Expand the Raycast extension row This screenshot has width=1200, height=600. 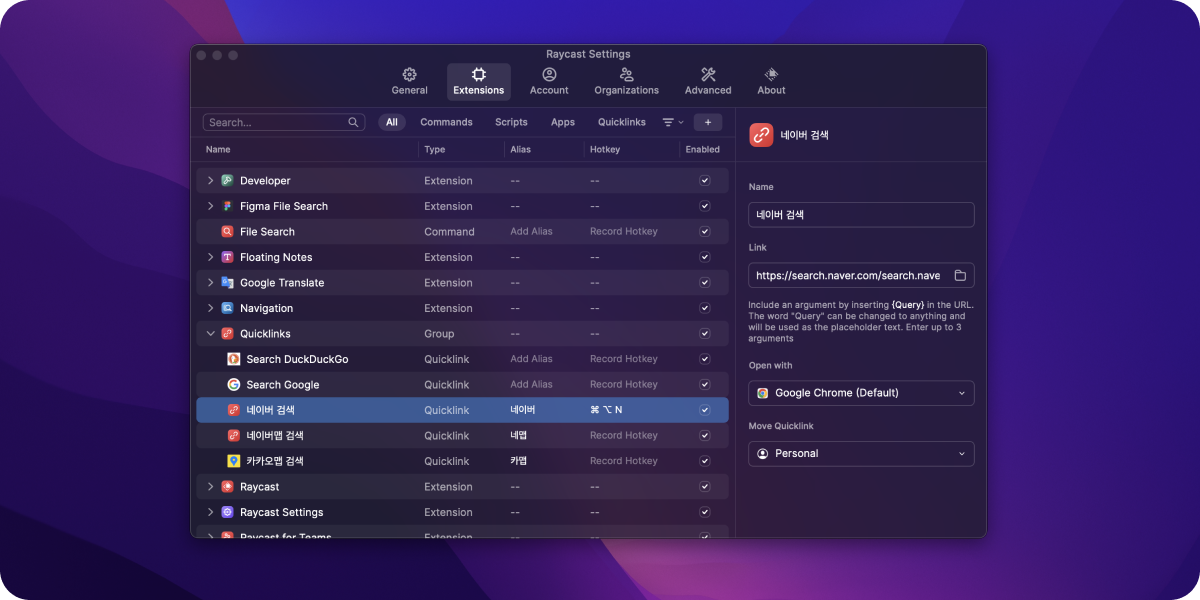pos(210,487)
